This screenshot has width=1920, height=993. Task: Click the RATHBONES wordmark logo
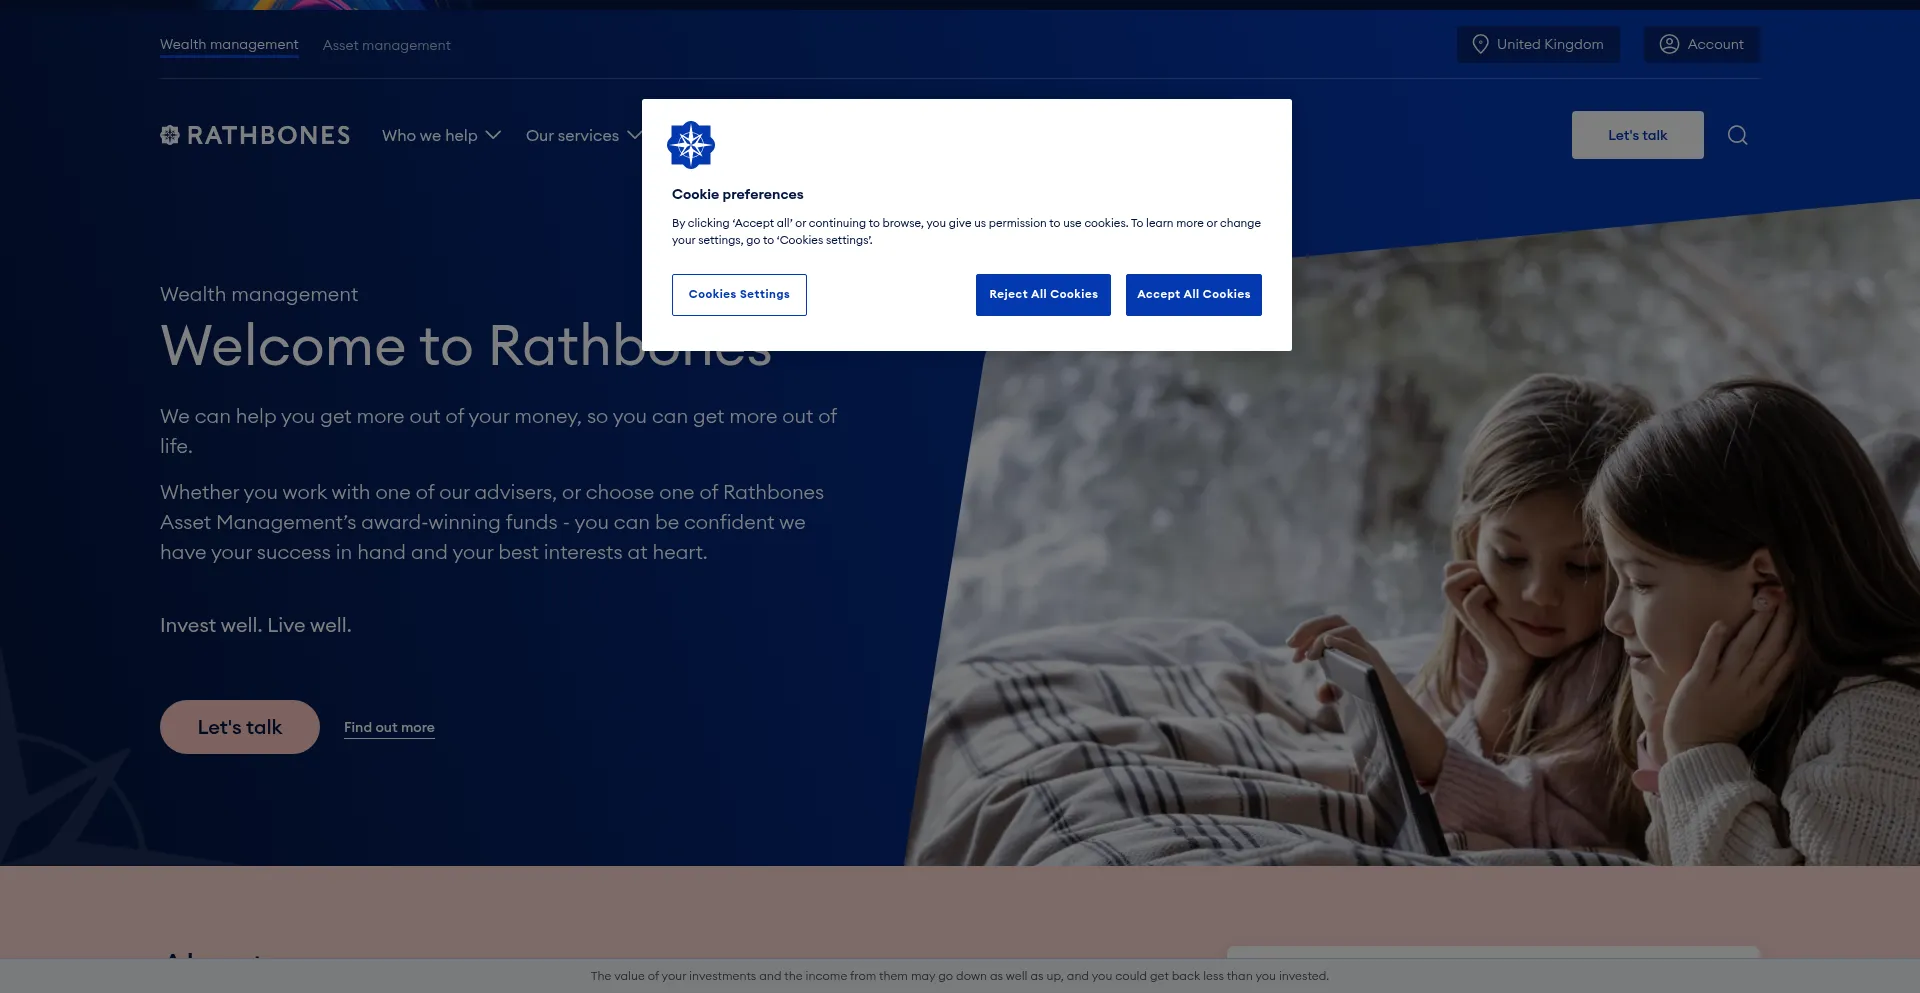(x=268, y=135)
